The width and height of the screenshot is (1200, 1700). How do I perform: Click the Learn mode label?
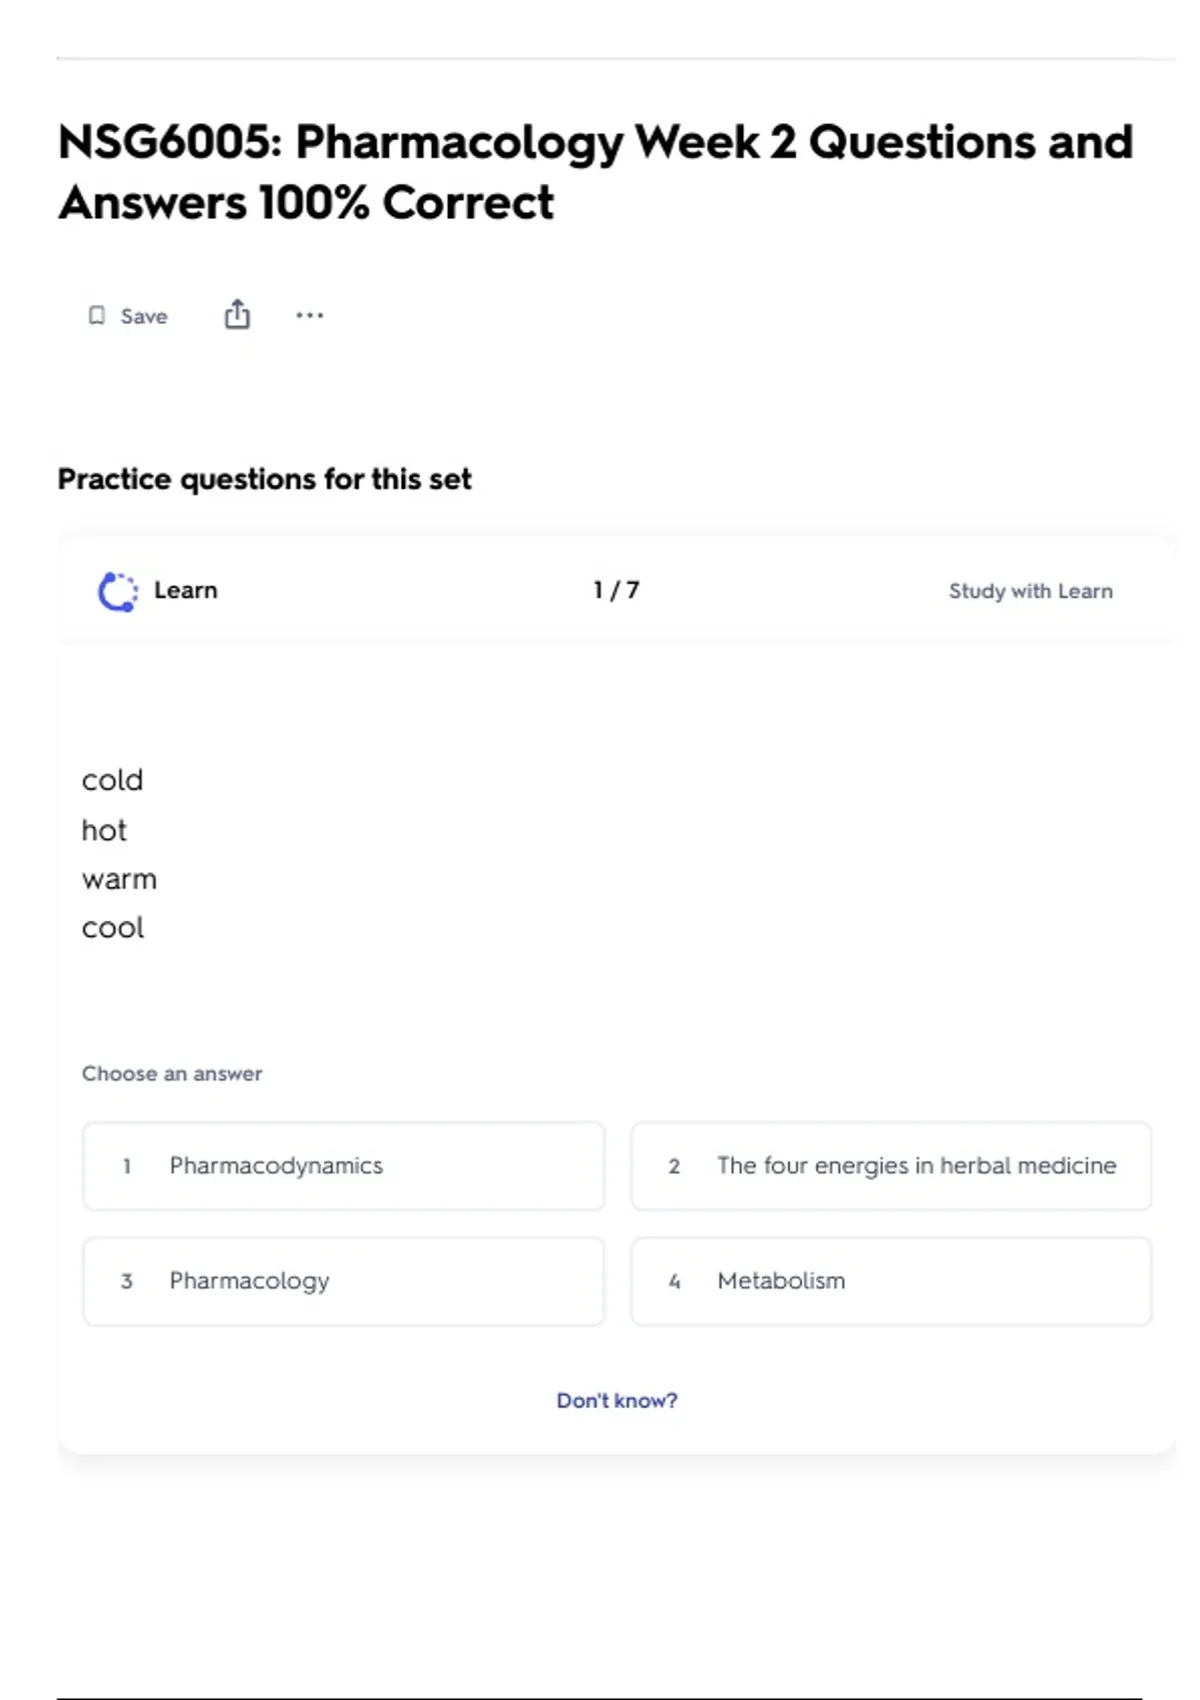185,590
